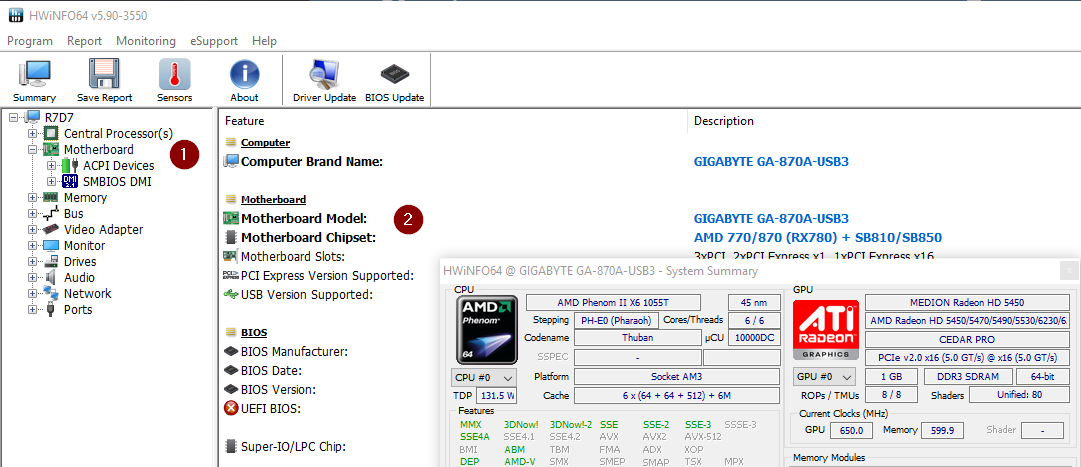Image resolution: width=1081 pixels, height=467 pixels.
Task: Select the Network tree item label
Action: pos(88,293)
